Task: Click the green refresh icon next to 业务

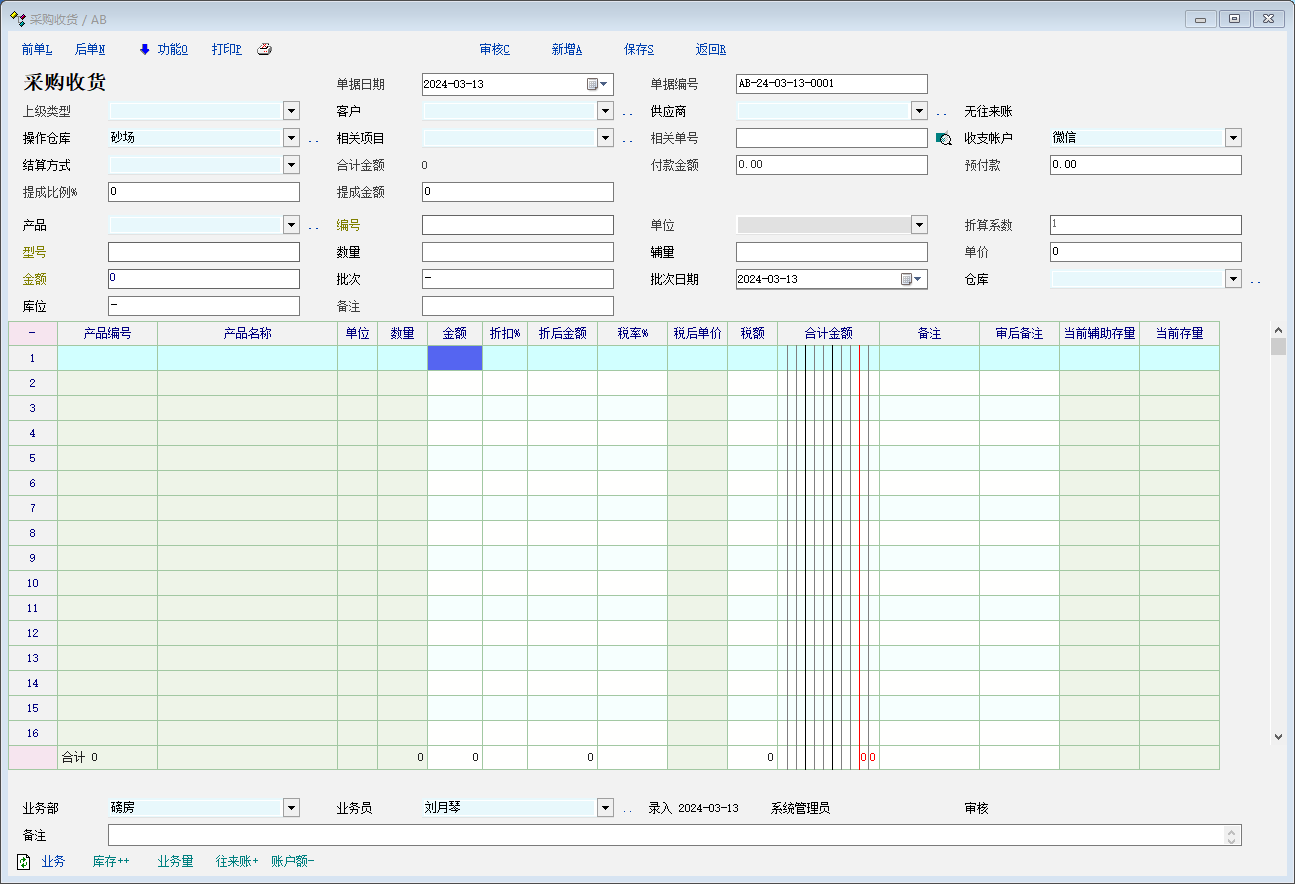Action: point(24,861)
